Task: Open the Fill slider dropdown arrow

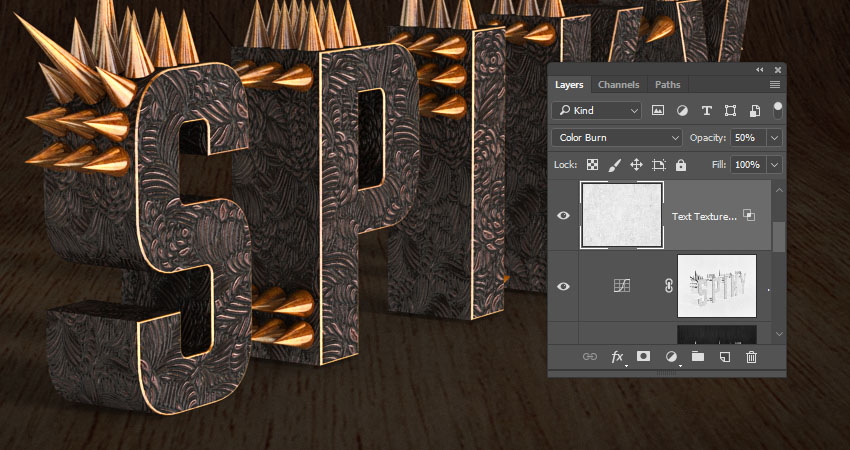Action: click(775, 165)
